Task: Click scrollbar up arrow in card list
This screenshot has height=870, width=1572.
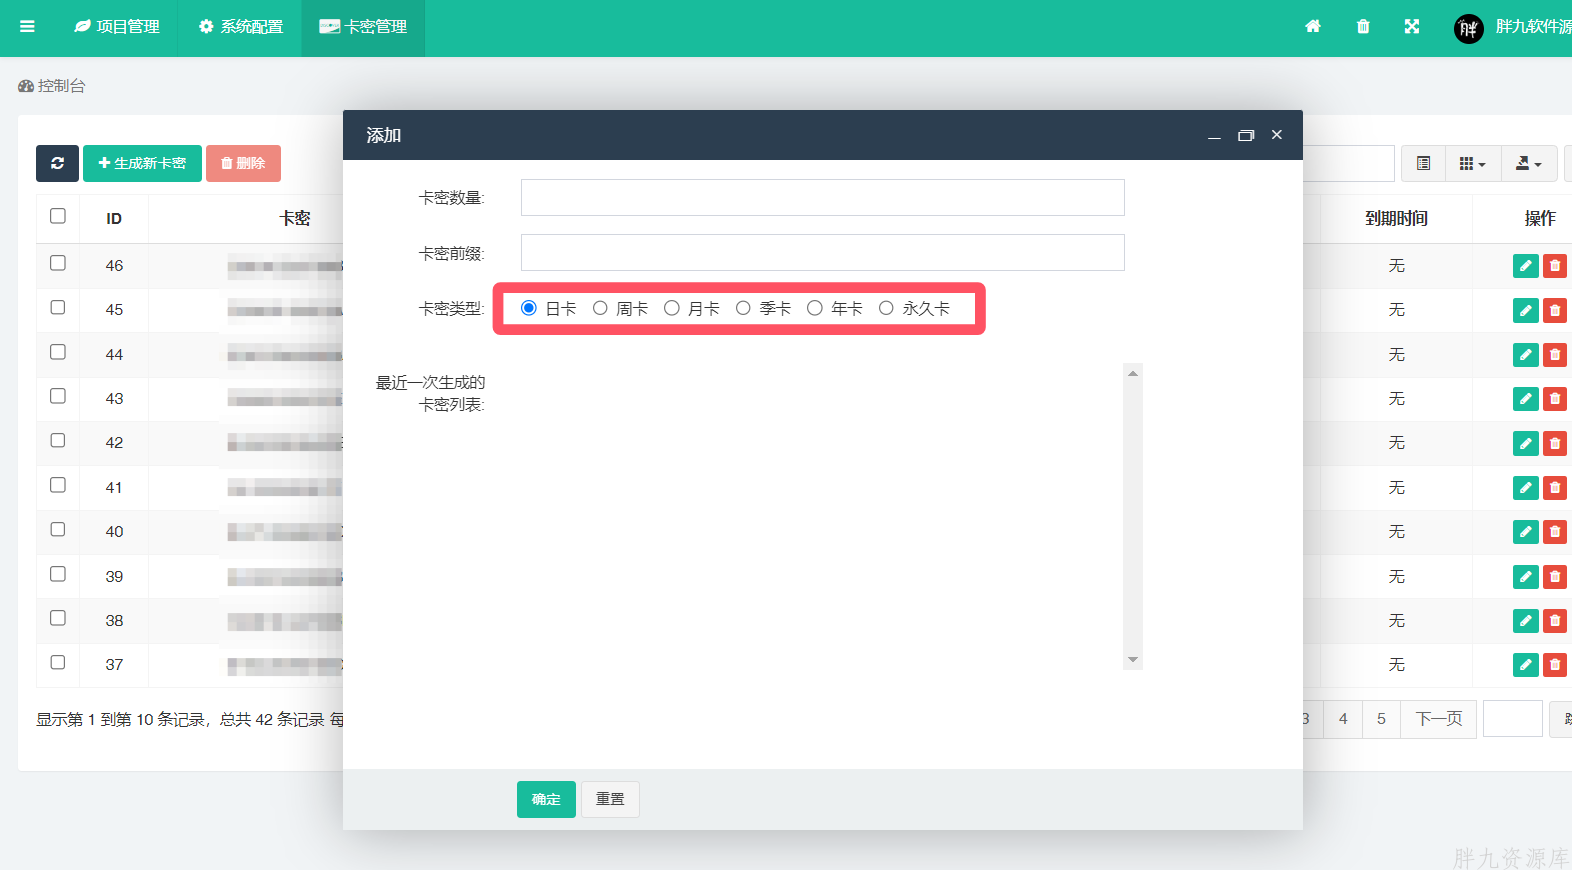Action: pyautogui.click(x=1133, y=373)
